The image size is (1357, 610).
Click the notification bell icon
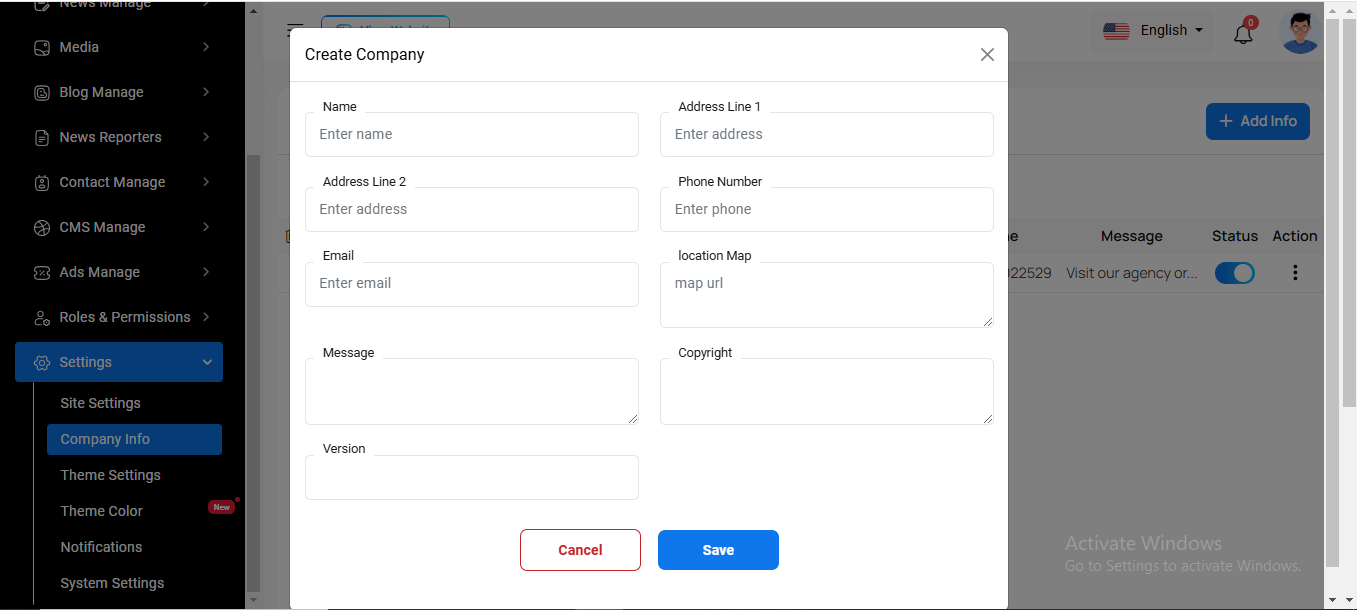1243,34
